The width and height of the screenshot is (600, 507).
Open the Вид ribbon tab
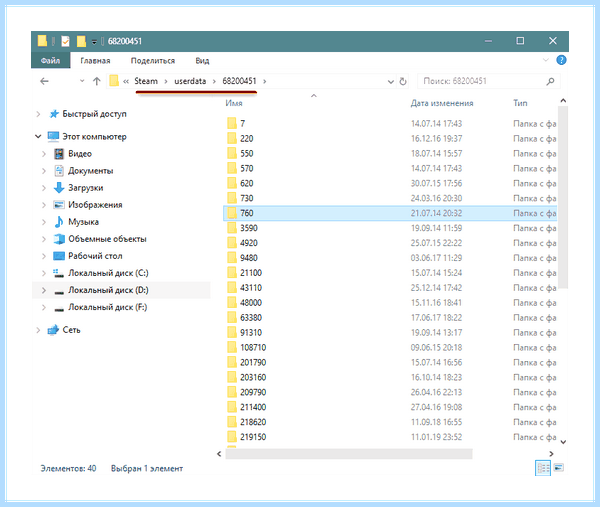click(202, 60)
